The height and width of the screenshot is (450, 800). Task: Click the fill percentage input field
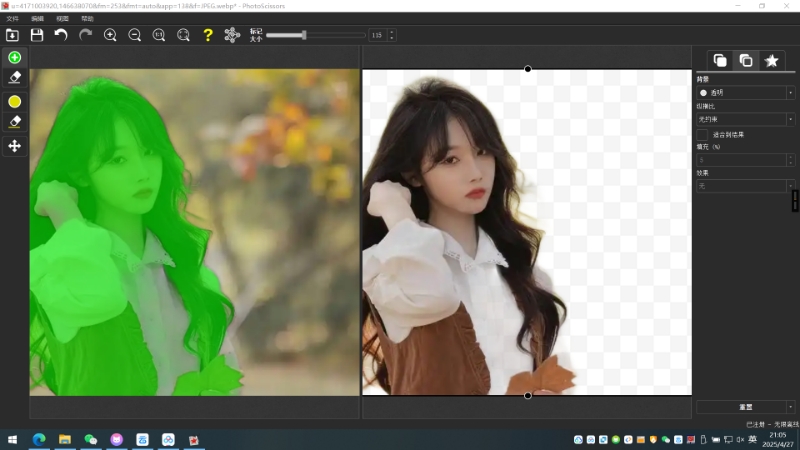click(x=741, y=160)
